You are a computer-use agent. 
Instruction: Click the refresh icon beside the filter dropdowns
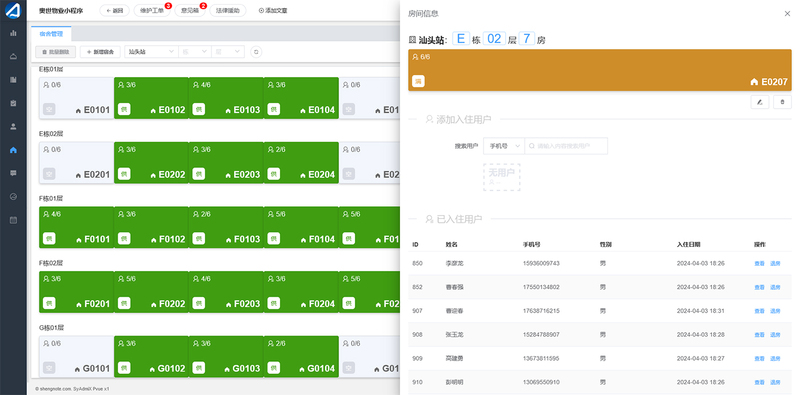click(x=256, y=52)
